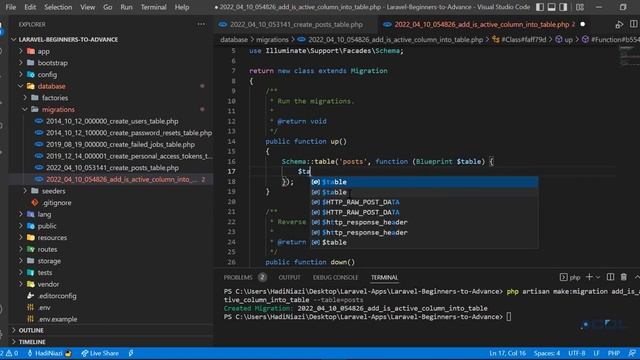The width and height of the screenshot is (640, 360).
Task: Open the Terminal menu
Action: click(153, 7)
